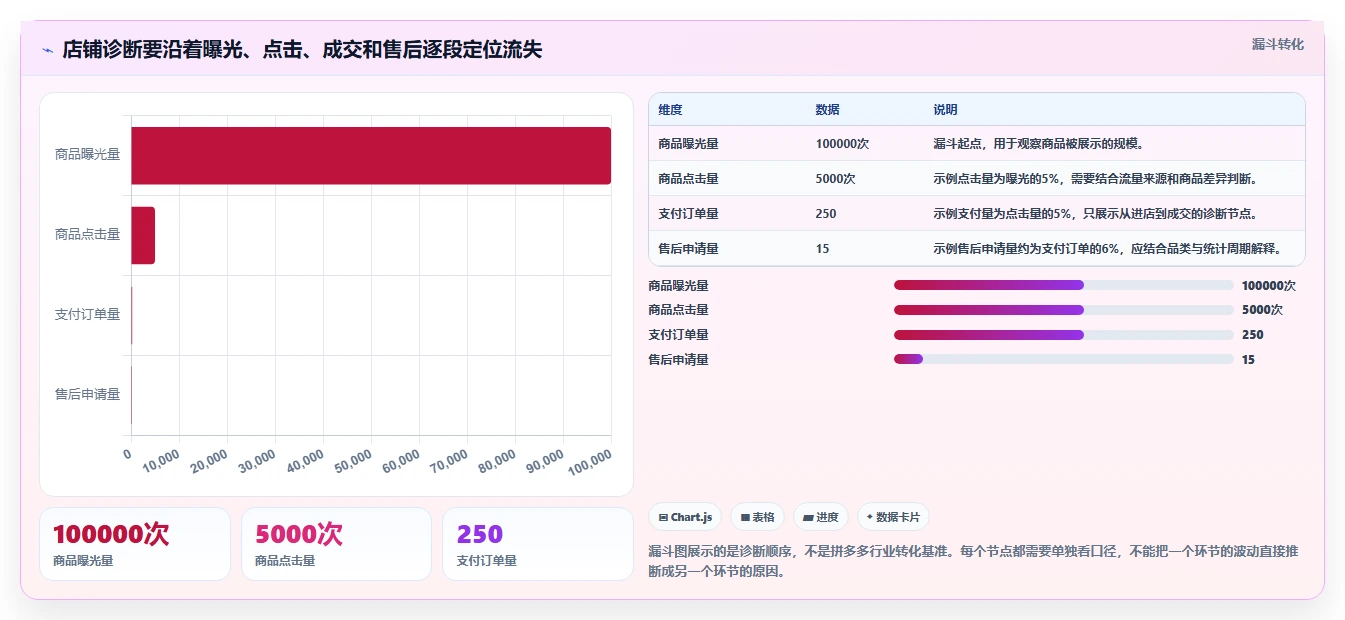Select the 维度 column header
Viewport: 1345px width, 620px height.
point(670,109)
